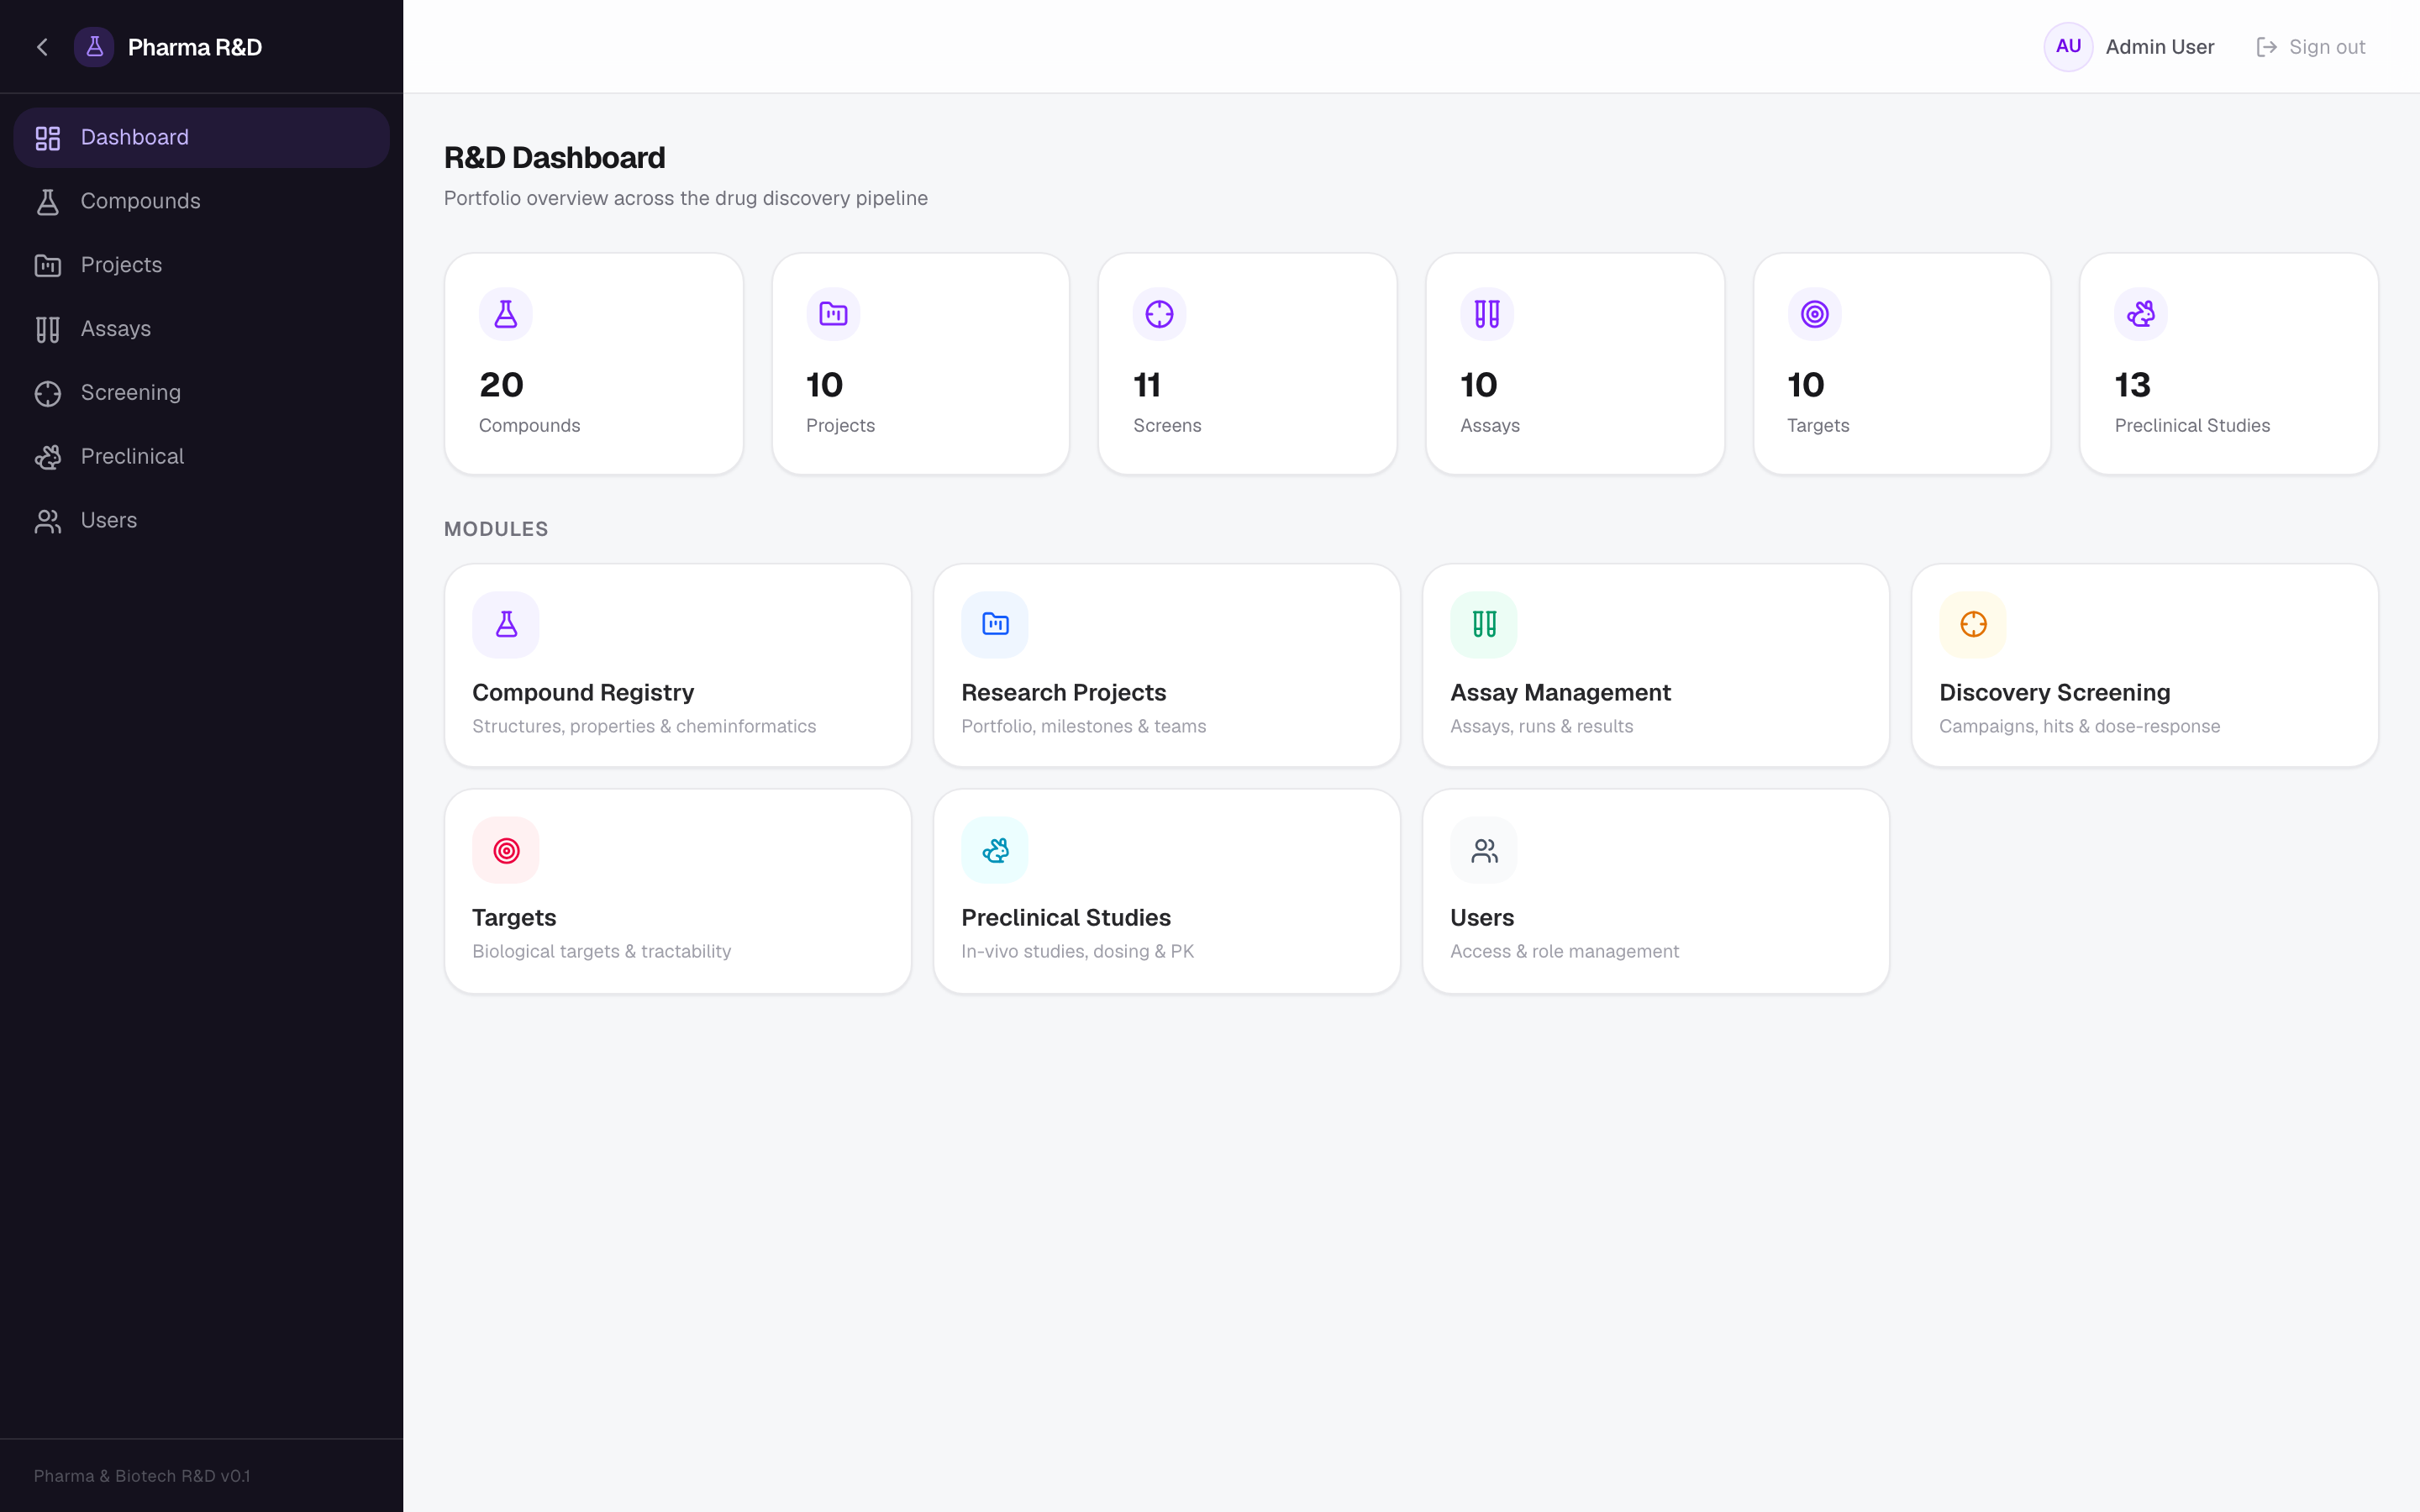Click Research Projects blue folder icon

995,625
